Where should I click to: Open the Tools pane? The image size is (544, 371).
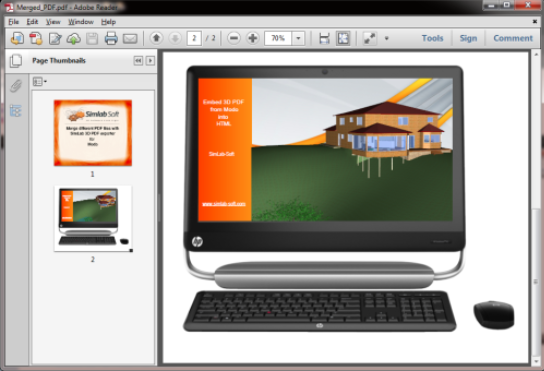432,38
